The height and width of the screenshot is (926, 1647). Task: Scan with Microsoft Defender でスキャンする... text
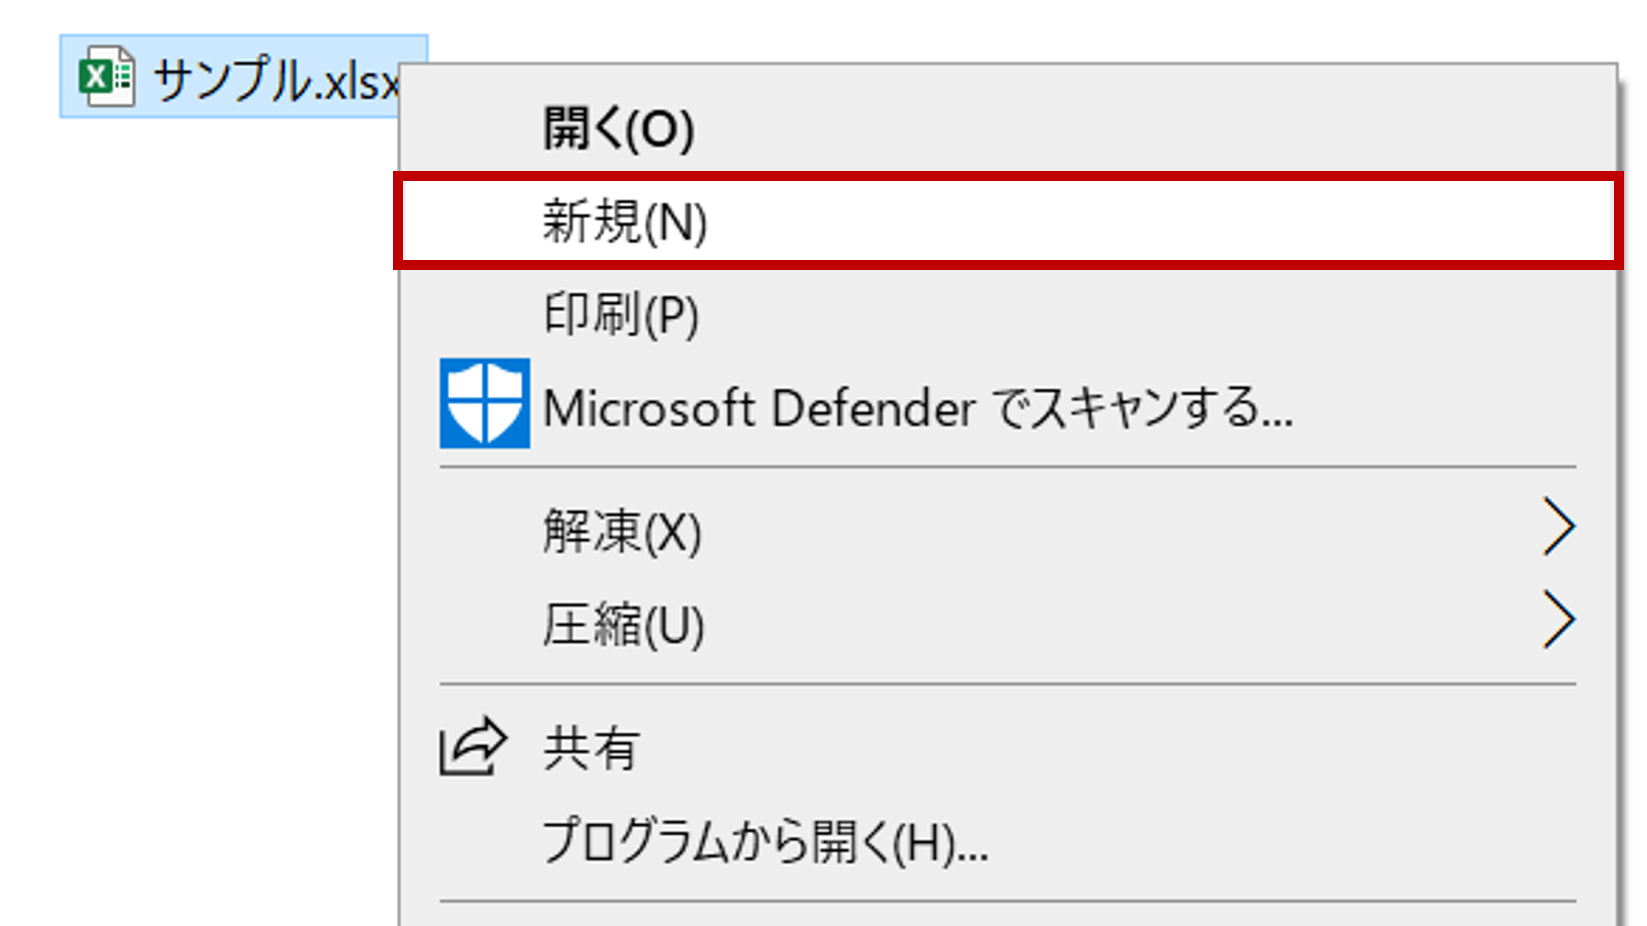(916, 409)
